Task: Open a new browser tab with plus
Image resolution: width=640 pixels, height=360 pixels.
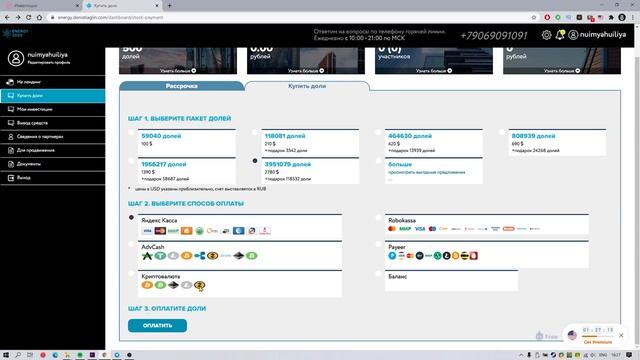Action: 169,6
